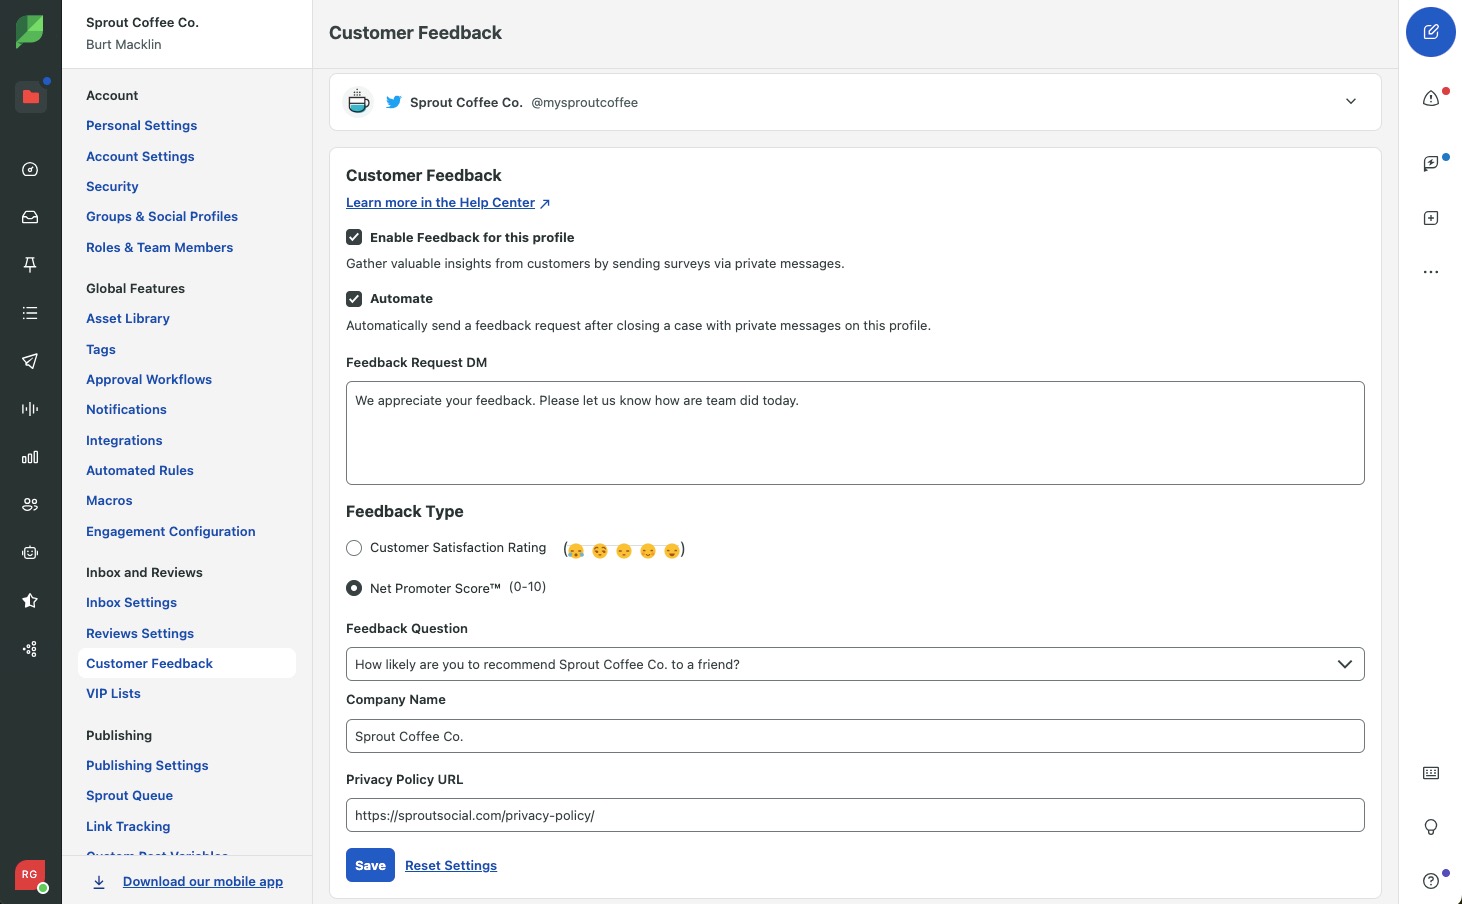Click into the Feedback Request DM text area
The height and width of the screenshot is (904, 1462).
(x=855, y=433)
